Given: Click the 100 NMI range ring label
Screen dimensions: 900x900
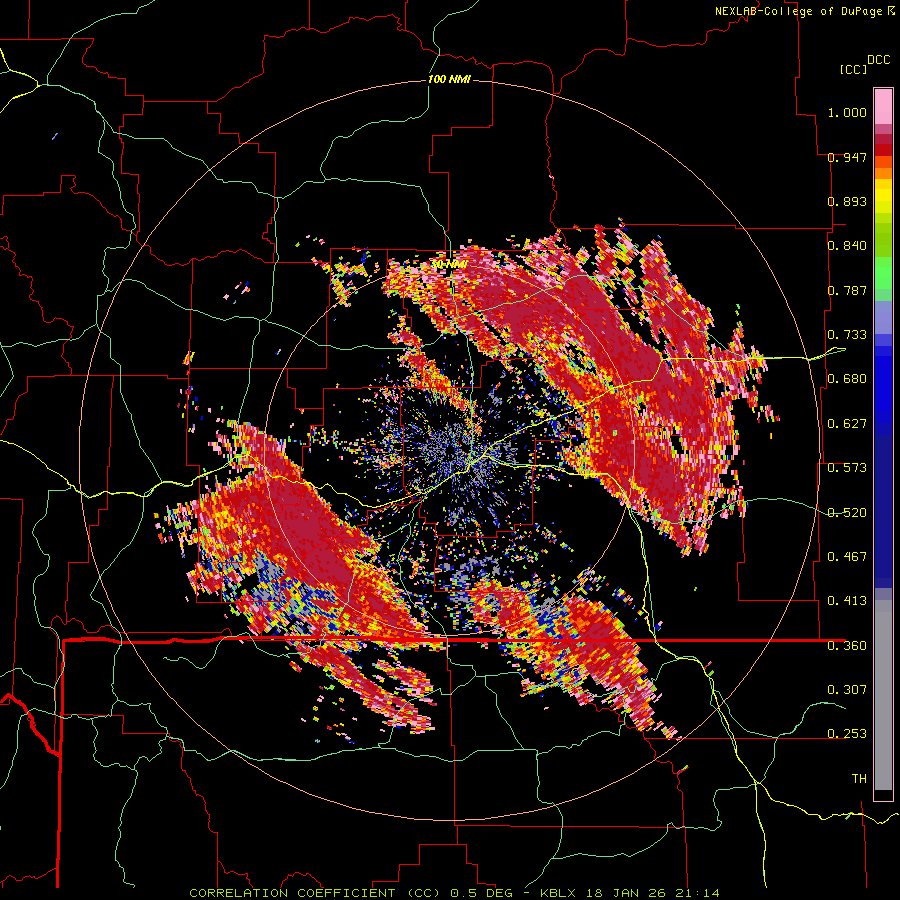Looking at the screenshot, I should coord(449,79).
